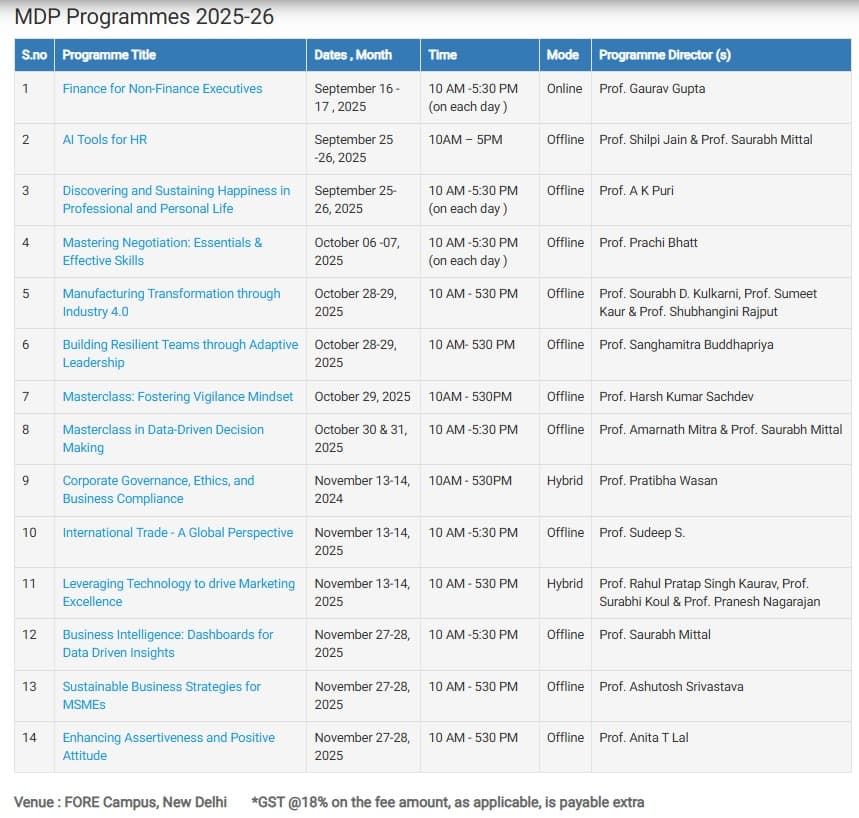Click International Trade - A Global Perspective
Screen dimensions: 859x818
[178, 533]
